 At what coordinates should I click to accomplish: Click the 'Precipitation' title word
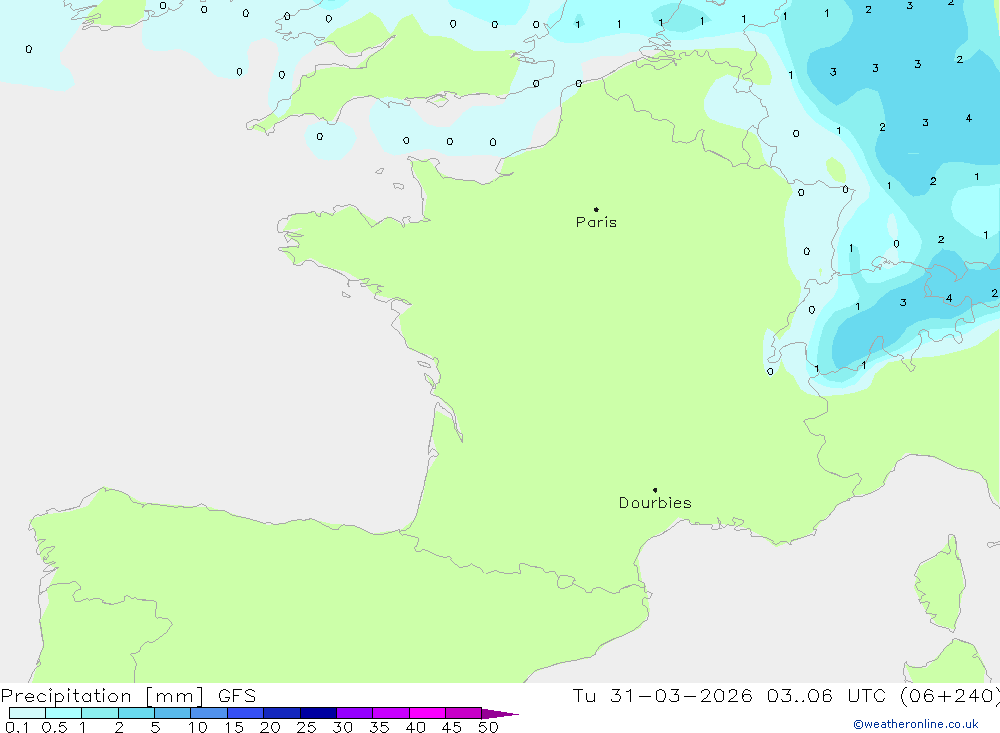point(66,696)
